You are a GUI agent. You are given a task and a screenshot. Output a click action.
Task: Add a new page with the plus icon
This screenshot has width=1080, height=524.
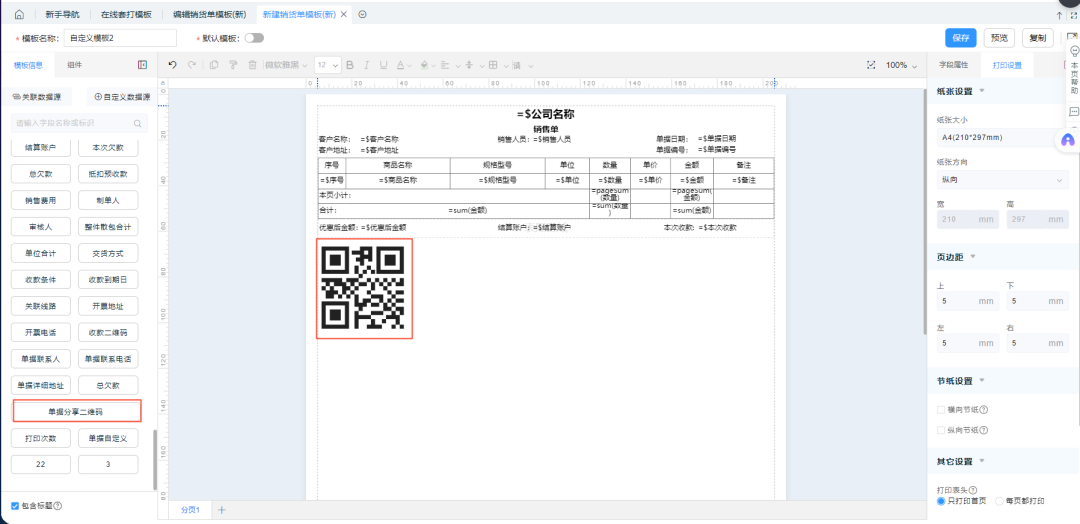pyautogui.click(x=222, y=510)
